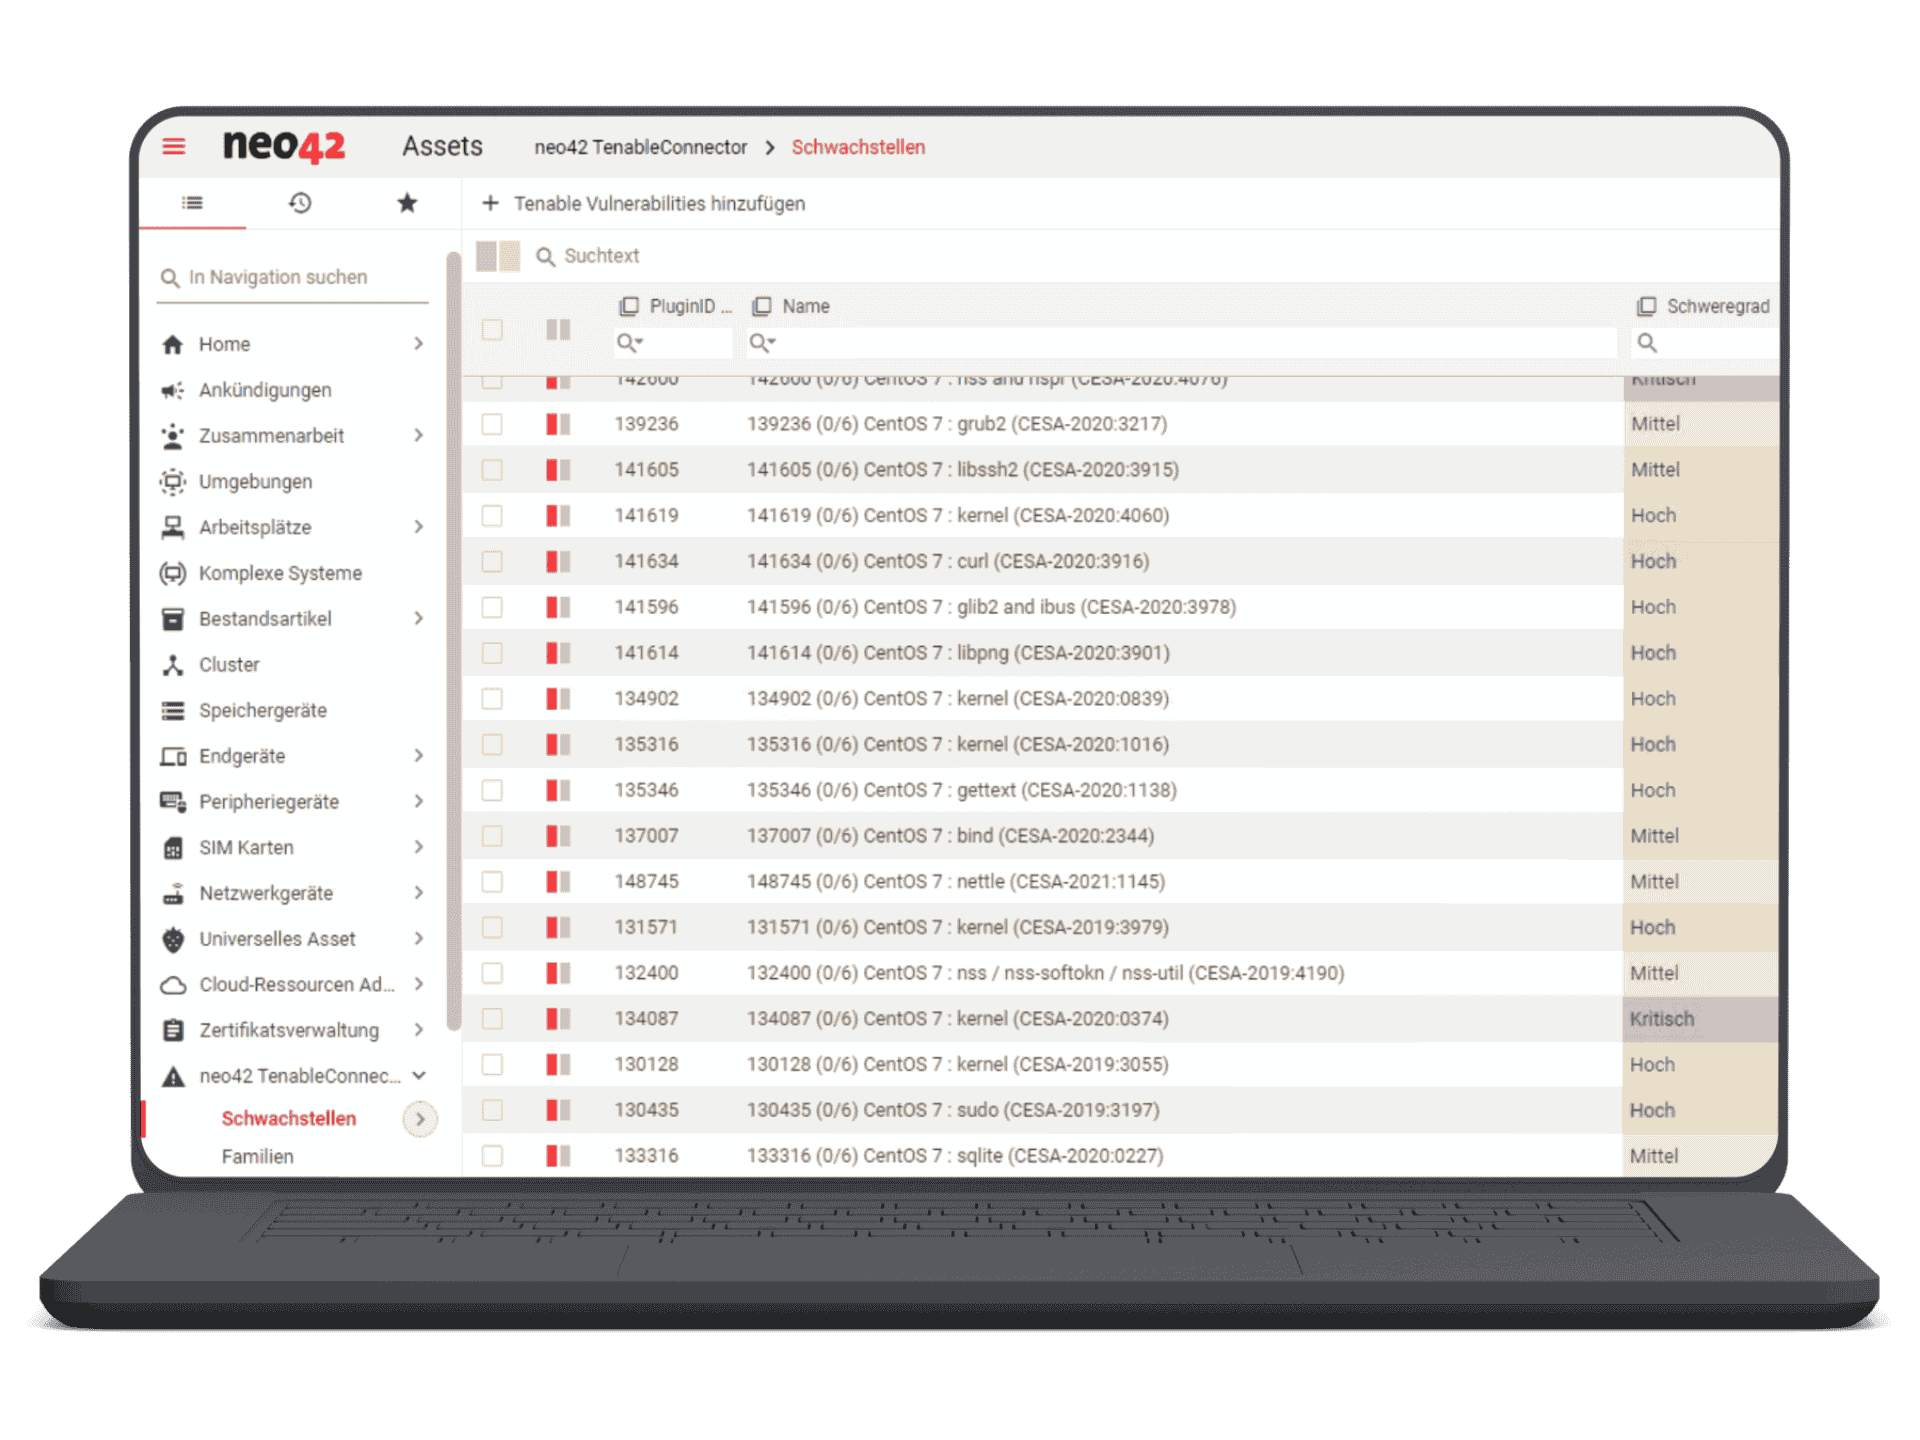Click the Arbeitsplätze workstation icon
Viewport: 1920px width, 1440px height.
point(173,527)
